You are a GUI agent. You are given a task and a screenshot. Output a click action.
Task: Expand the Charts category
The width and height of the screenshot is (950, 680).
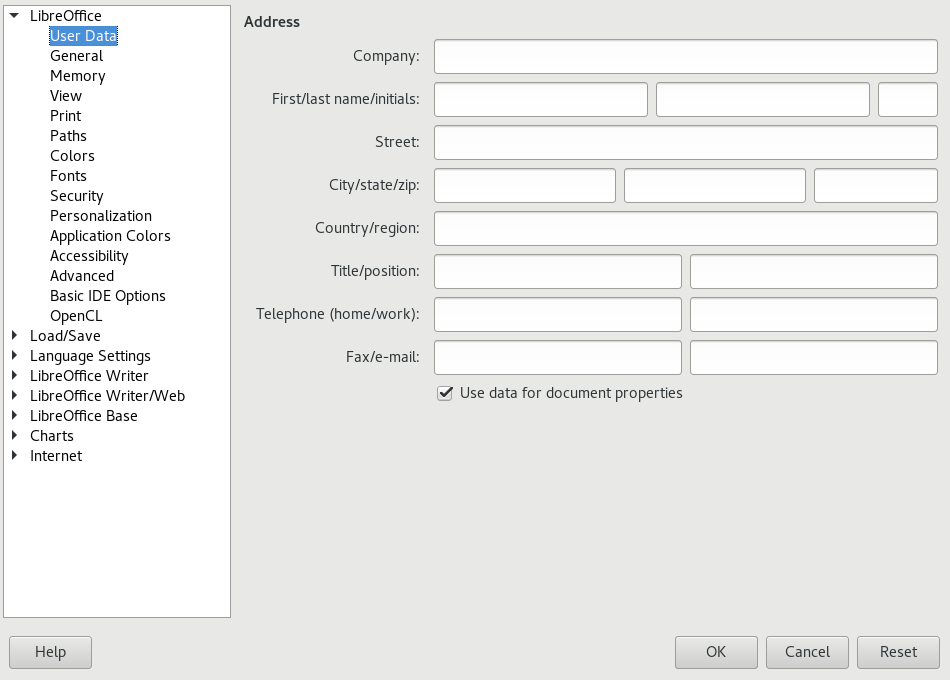(x=15, y=436)
